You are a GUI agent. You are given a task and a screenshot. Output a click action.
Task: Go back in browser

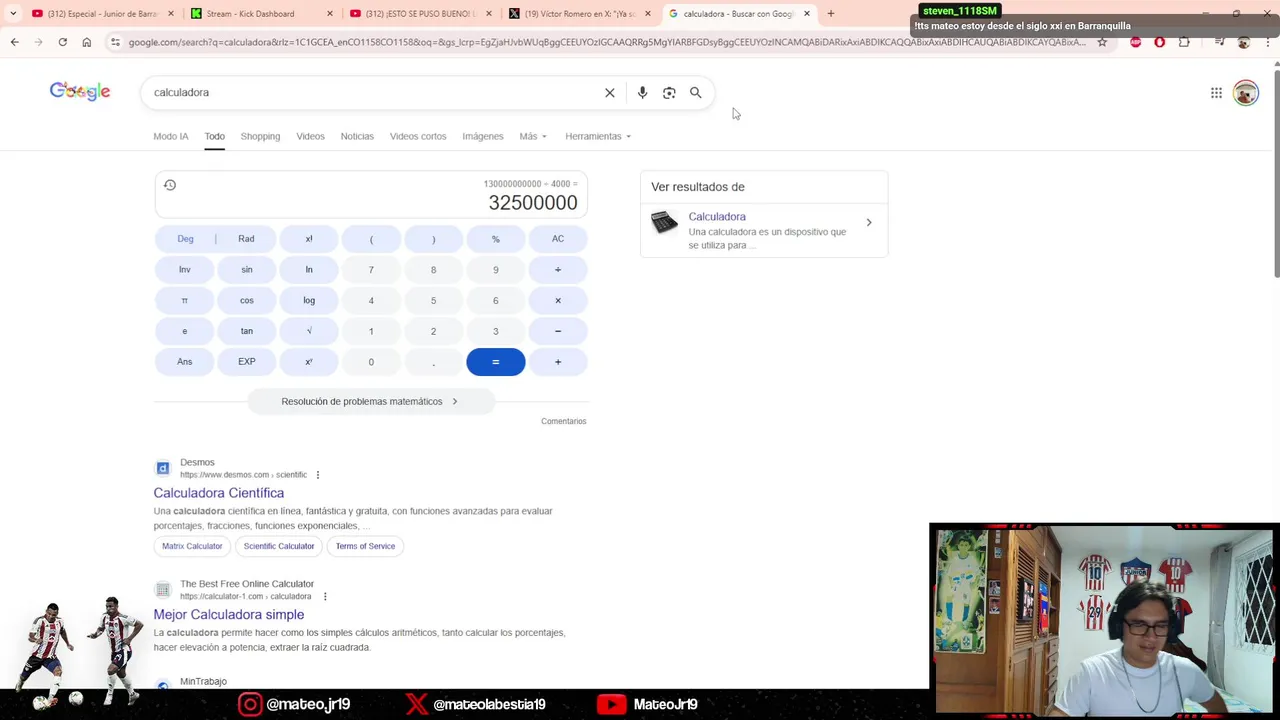click(x=14, y=42)
